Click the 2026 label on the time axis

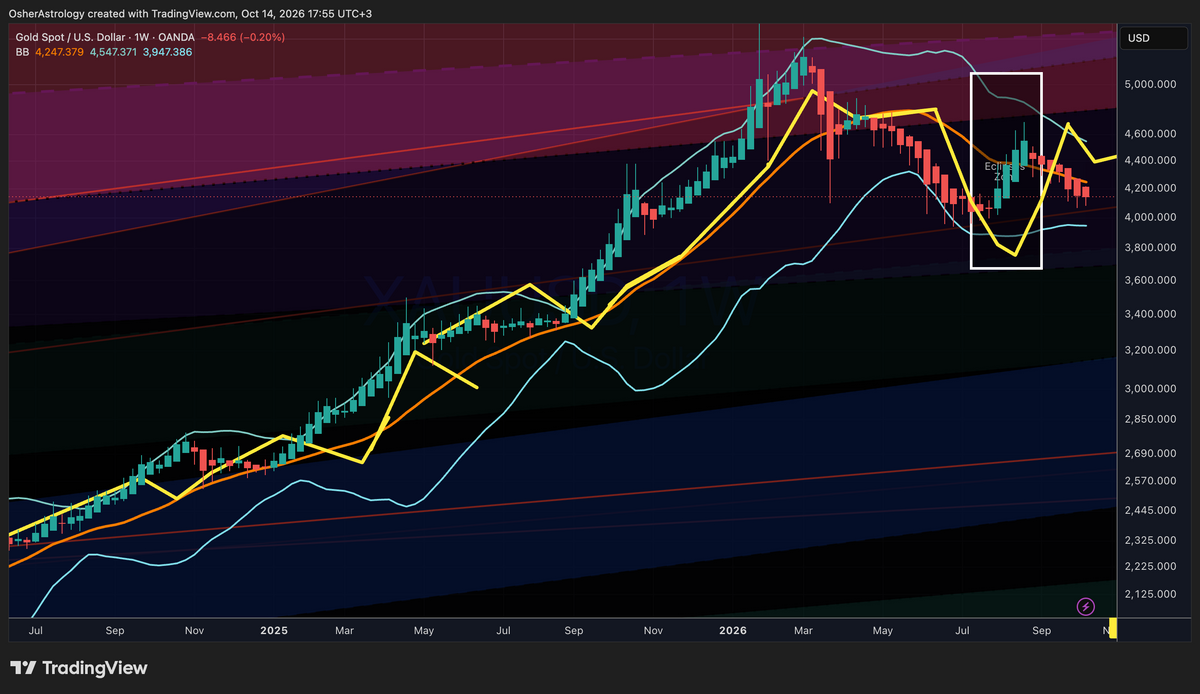point(734,631)
